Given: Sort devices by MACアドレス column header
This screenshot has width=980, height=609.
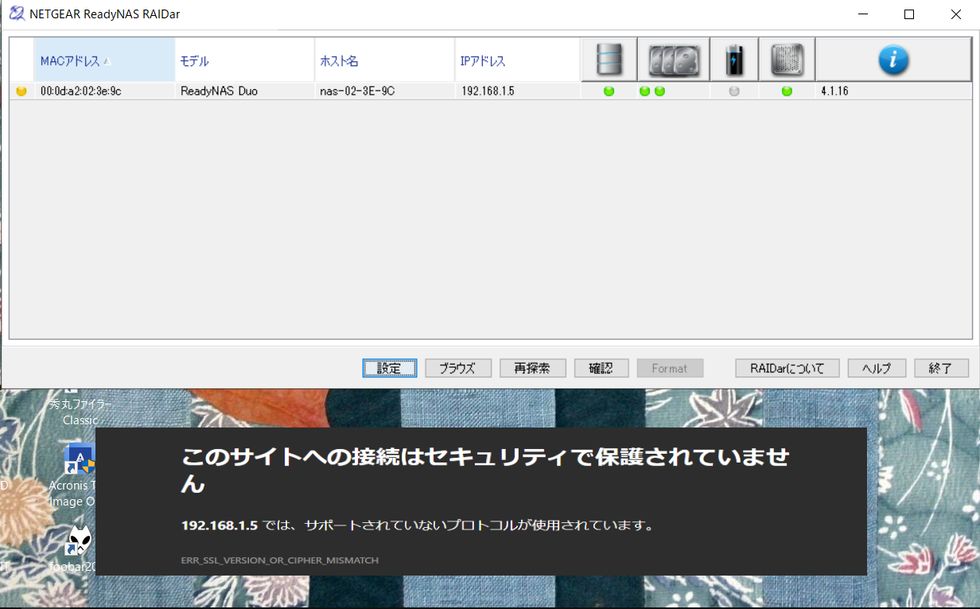Looking at the screenshot, I should (x=70, y=61).
